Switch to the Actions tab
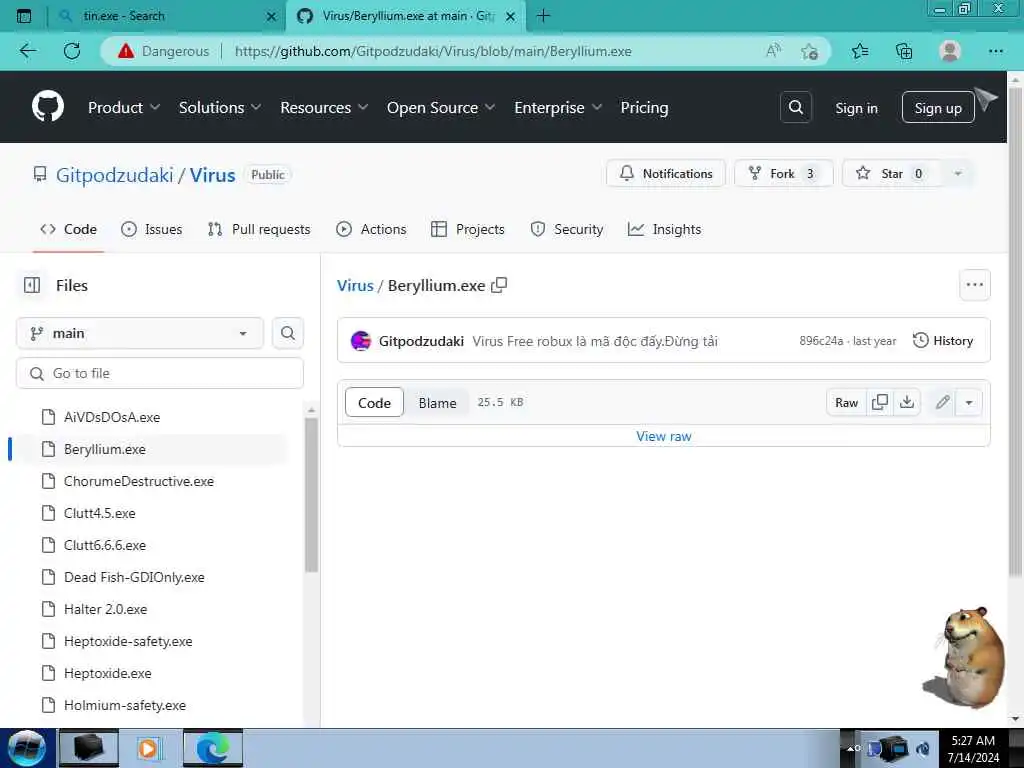The width and height of the screenshot is (1024, 768). coord(371,229)
